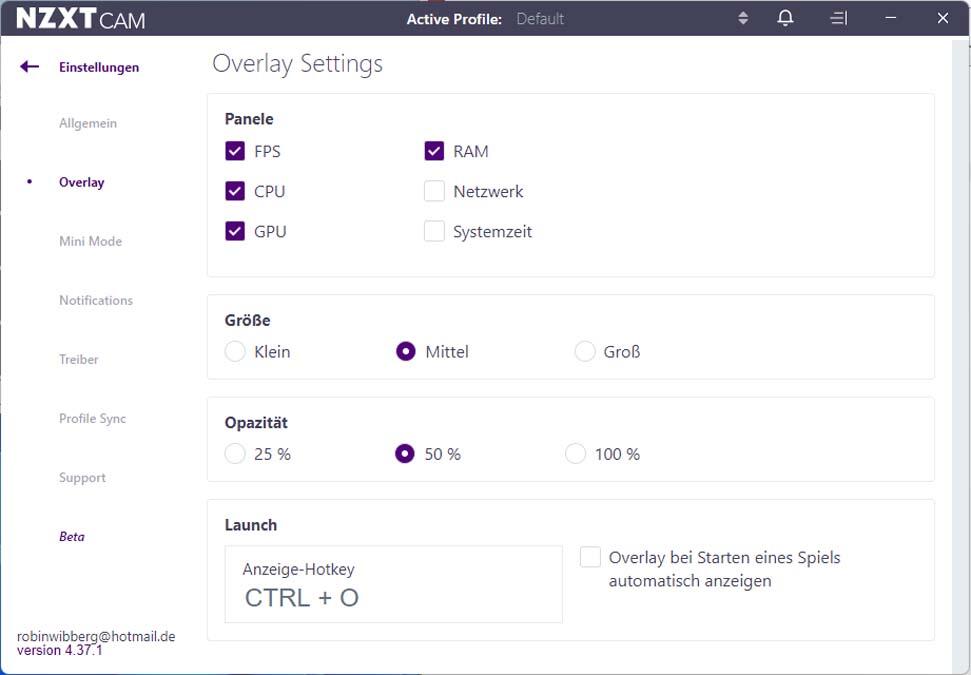This screenshot has height=675, width=971.
Task: Enable the Systemzeit panel checkbox
Action: pos(434,232)
